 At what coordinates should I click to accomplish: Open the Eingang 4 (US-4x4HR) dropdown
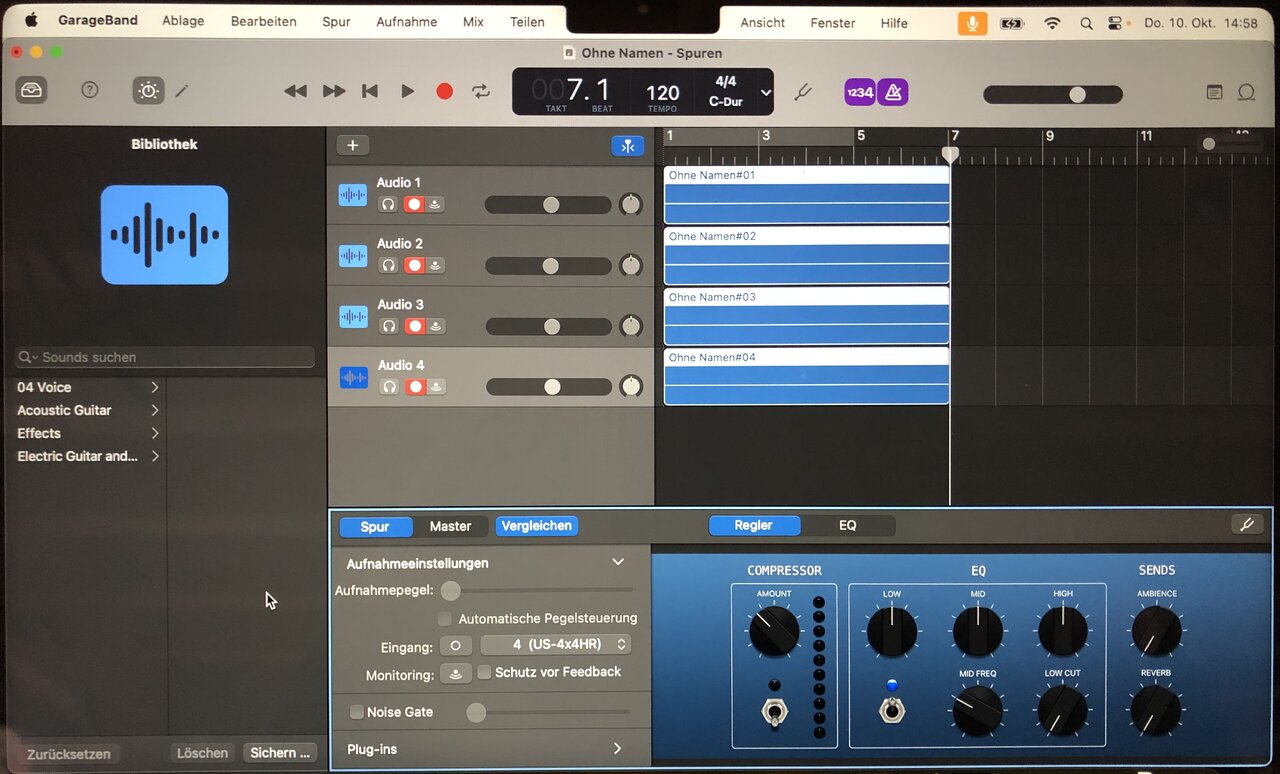coord(556,645)
